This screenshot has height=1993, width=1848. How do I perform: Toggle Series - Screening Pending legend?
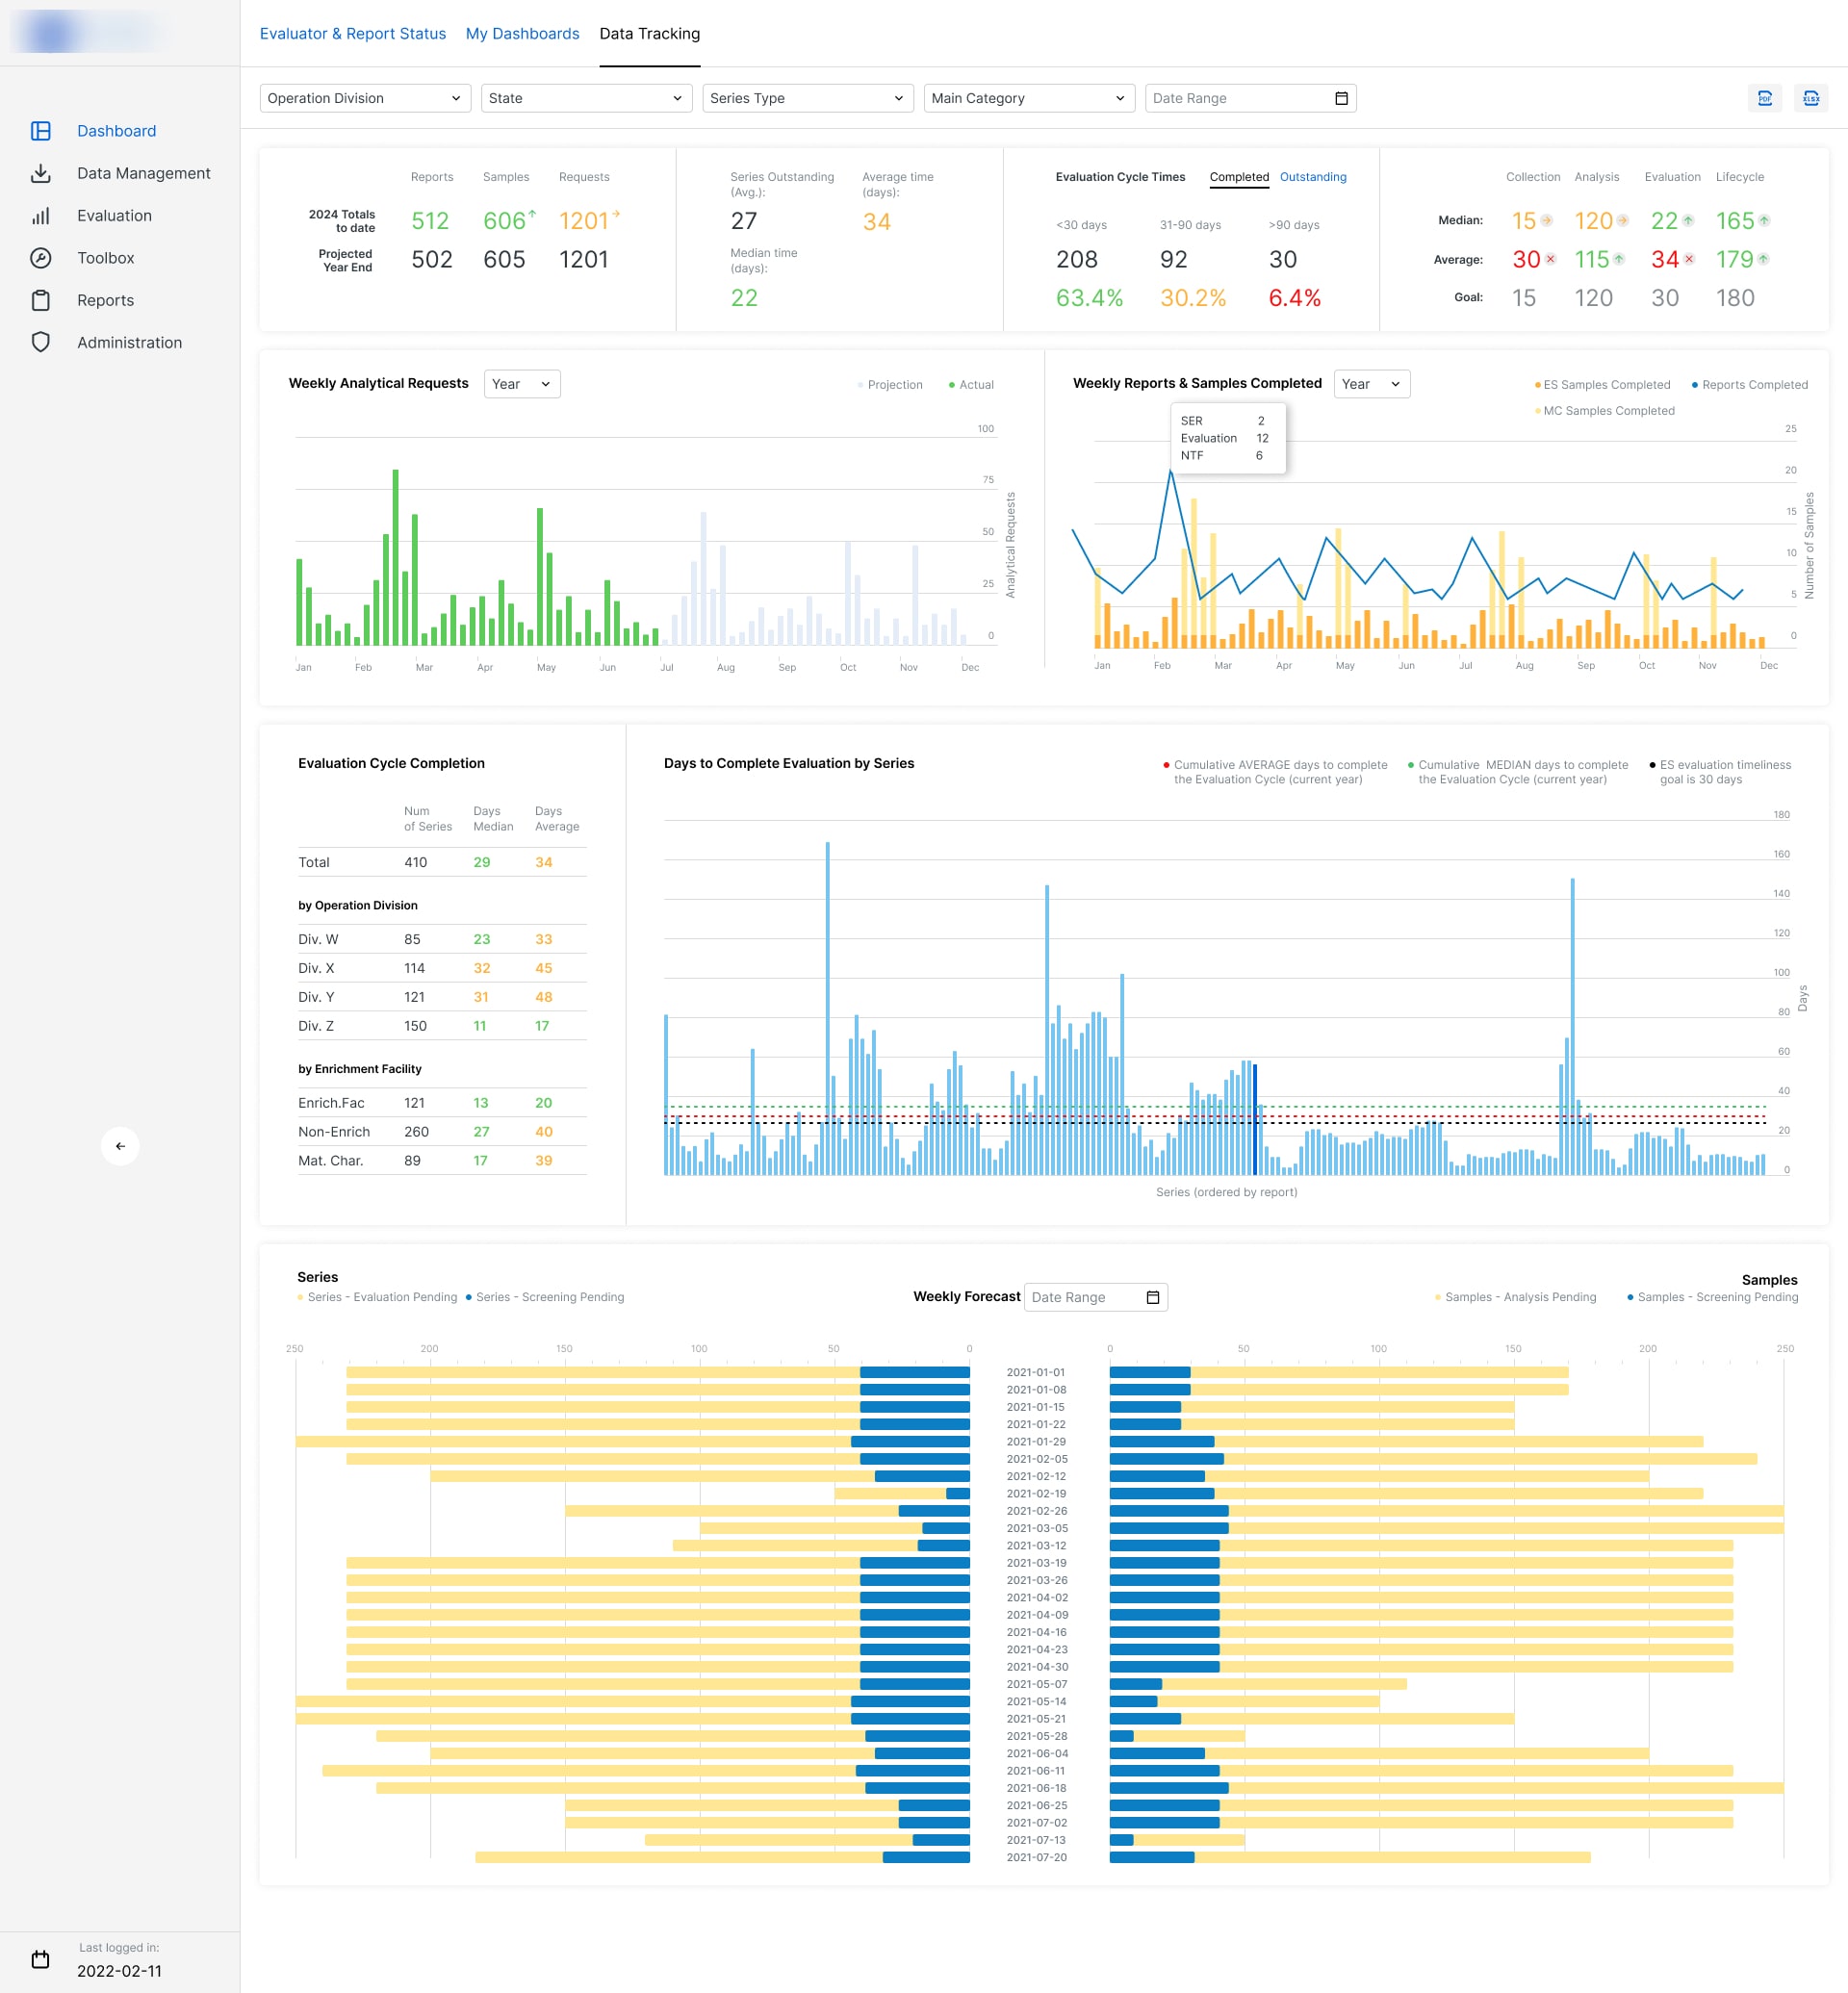[545, 1297]
